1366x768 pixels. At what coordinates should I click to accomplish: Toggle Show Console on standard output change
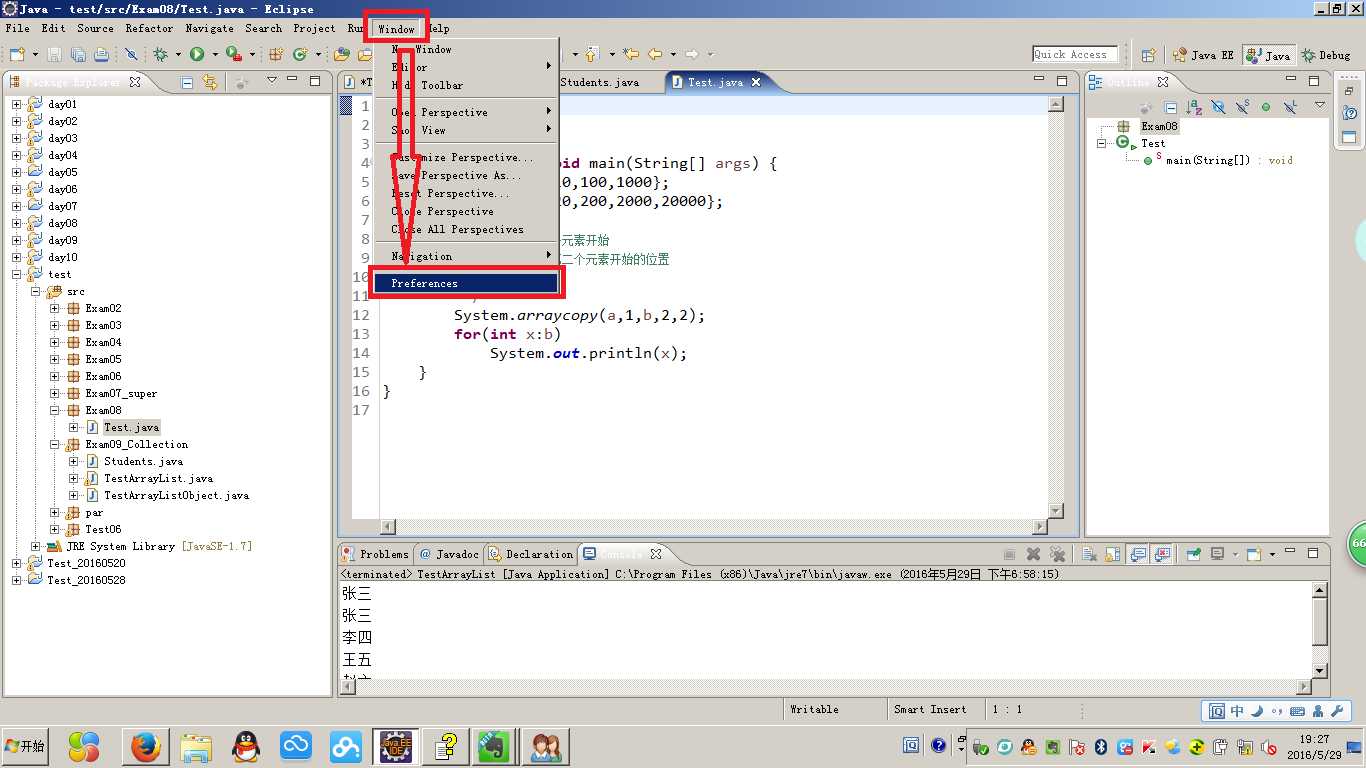pos(1137,554)
